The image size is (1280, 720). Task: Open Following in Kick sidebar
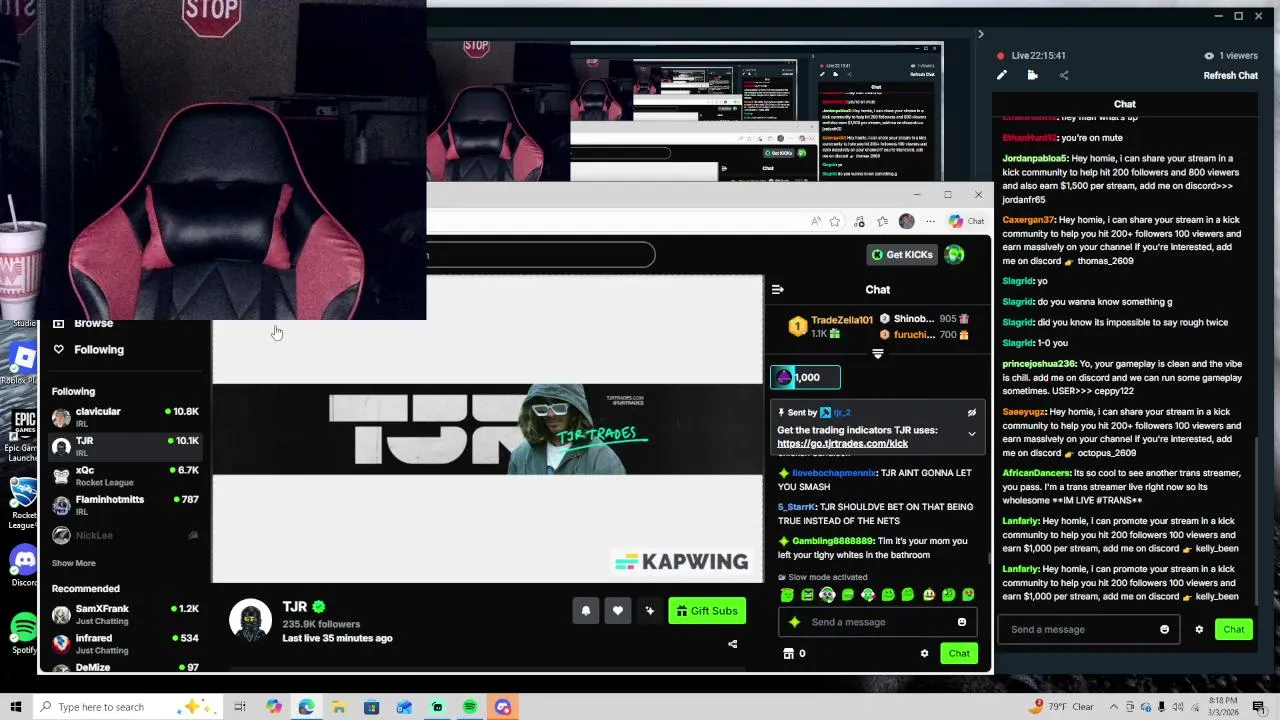click(x=98, y=349)
